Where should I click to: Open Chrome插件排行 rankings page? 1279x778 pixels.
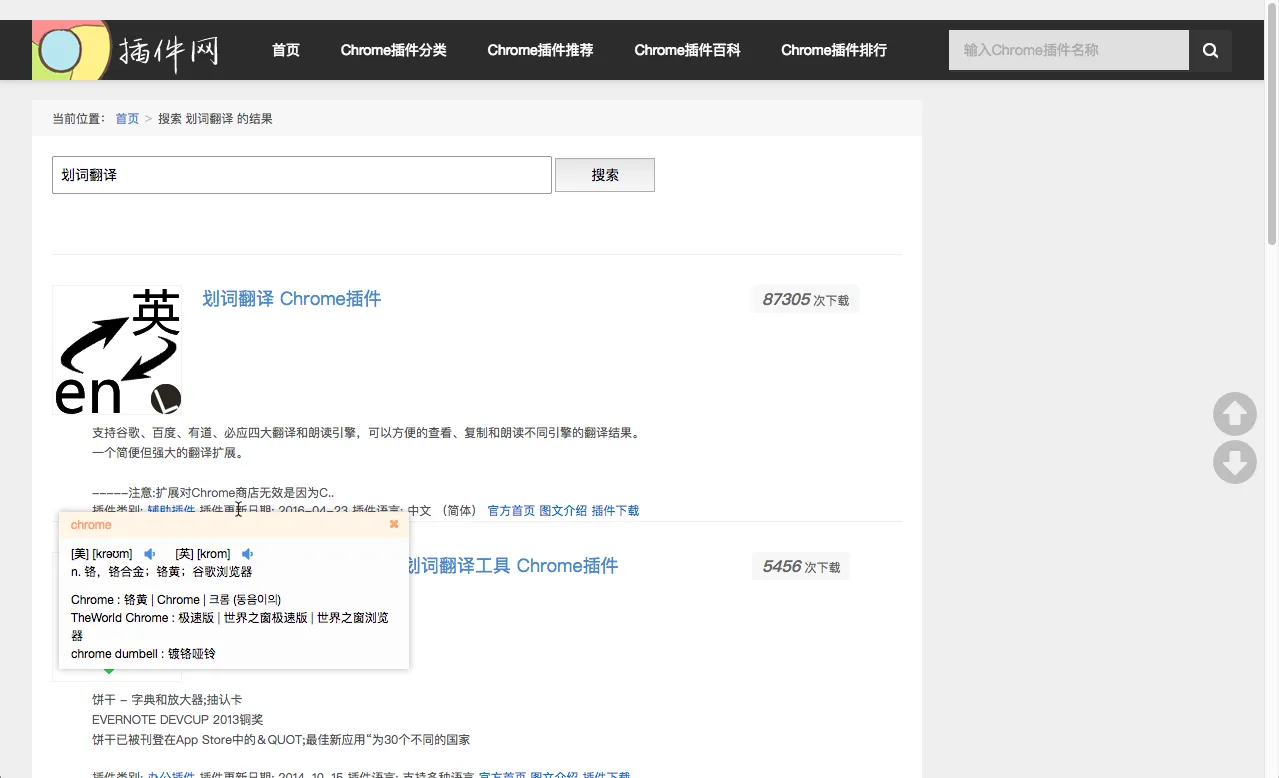833,50
